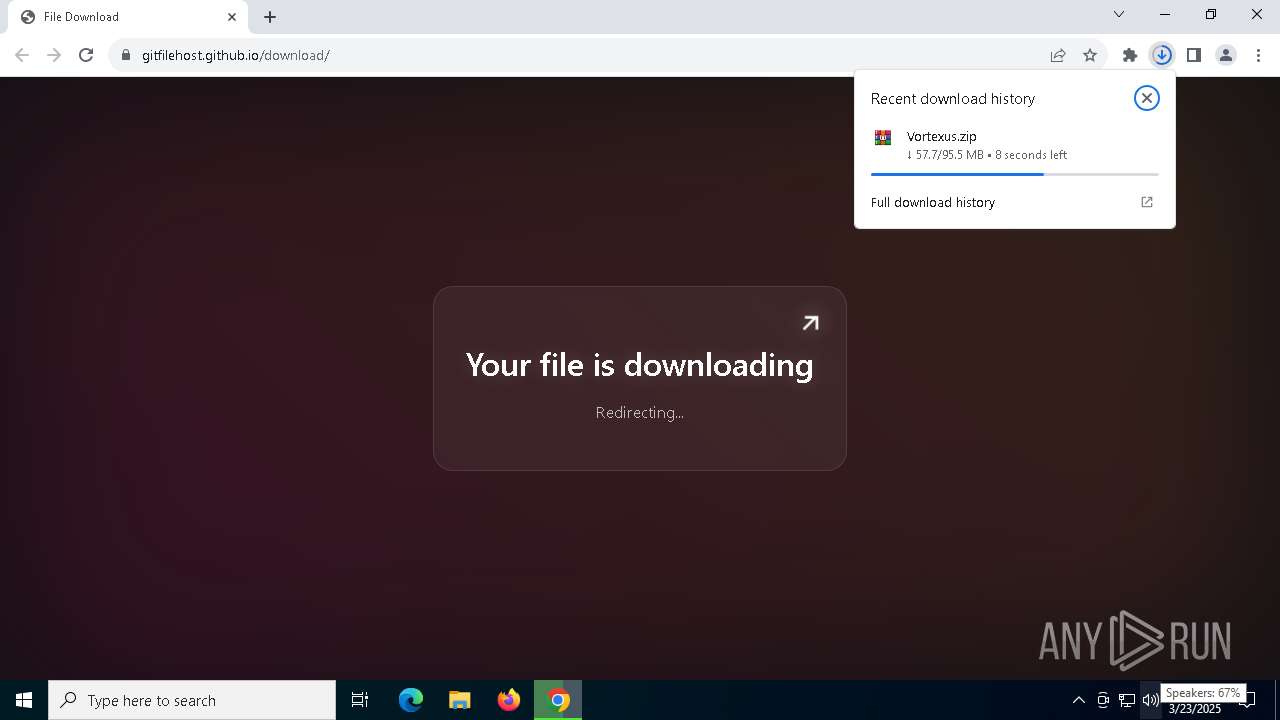Click the 'Your file is downloading' heading
Screen dimensions: 1280x720
click(640, 365)
